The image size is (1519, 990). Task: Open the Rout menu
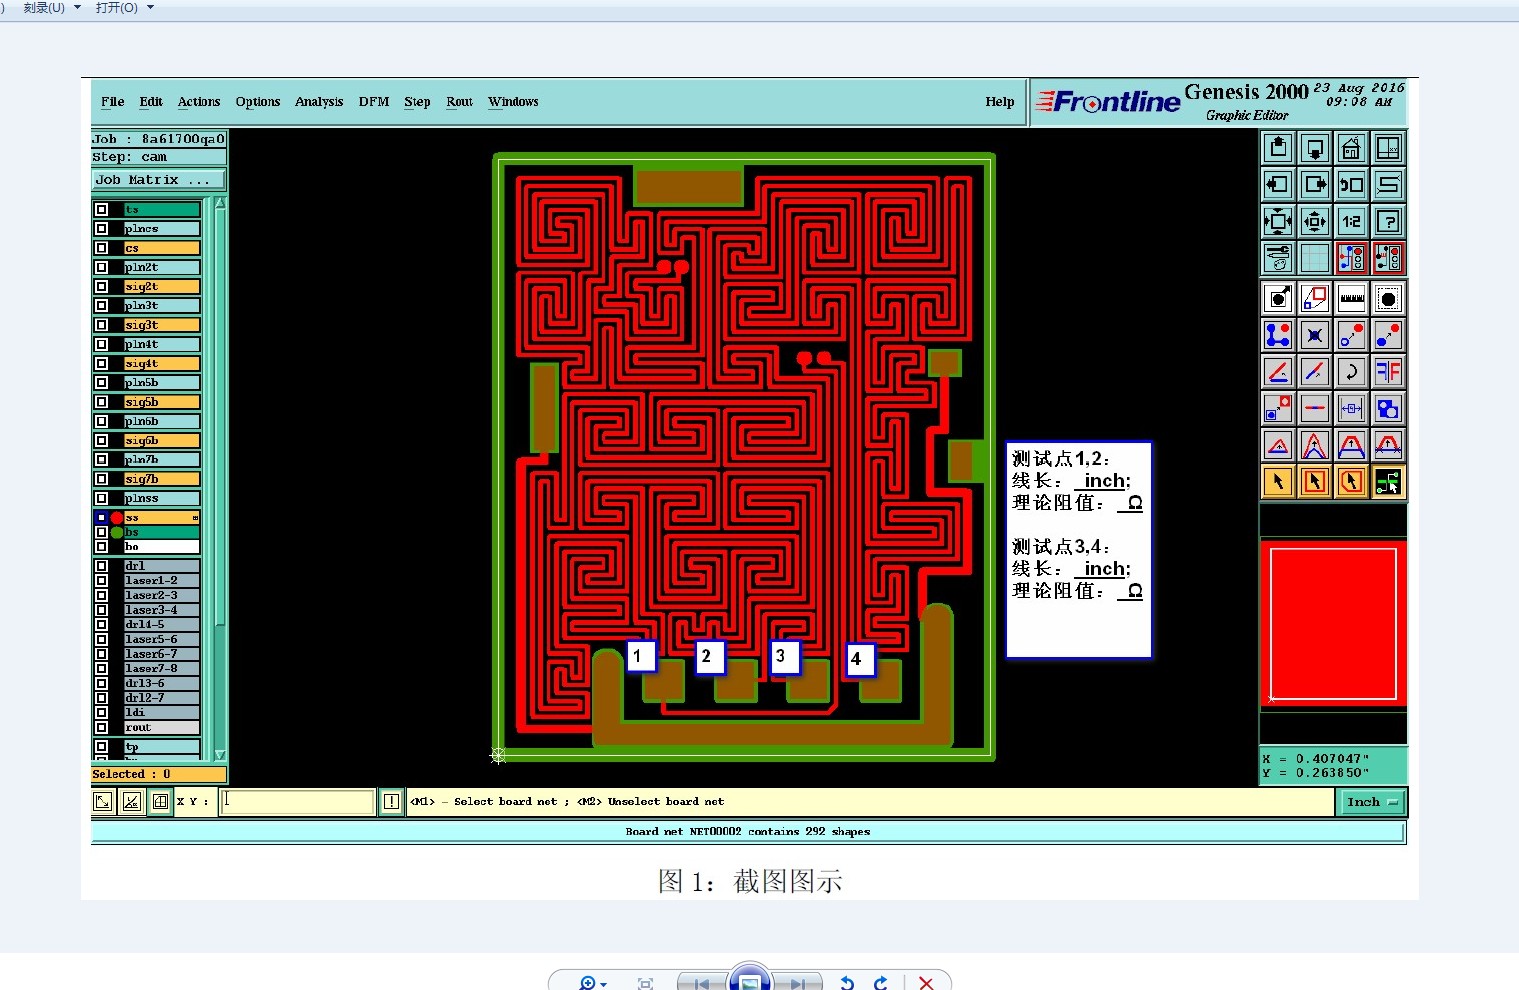459,102
